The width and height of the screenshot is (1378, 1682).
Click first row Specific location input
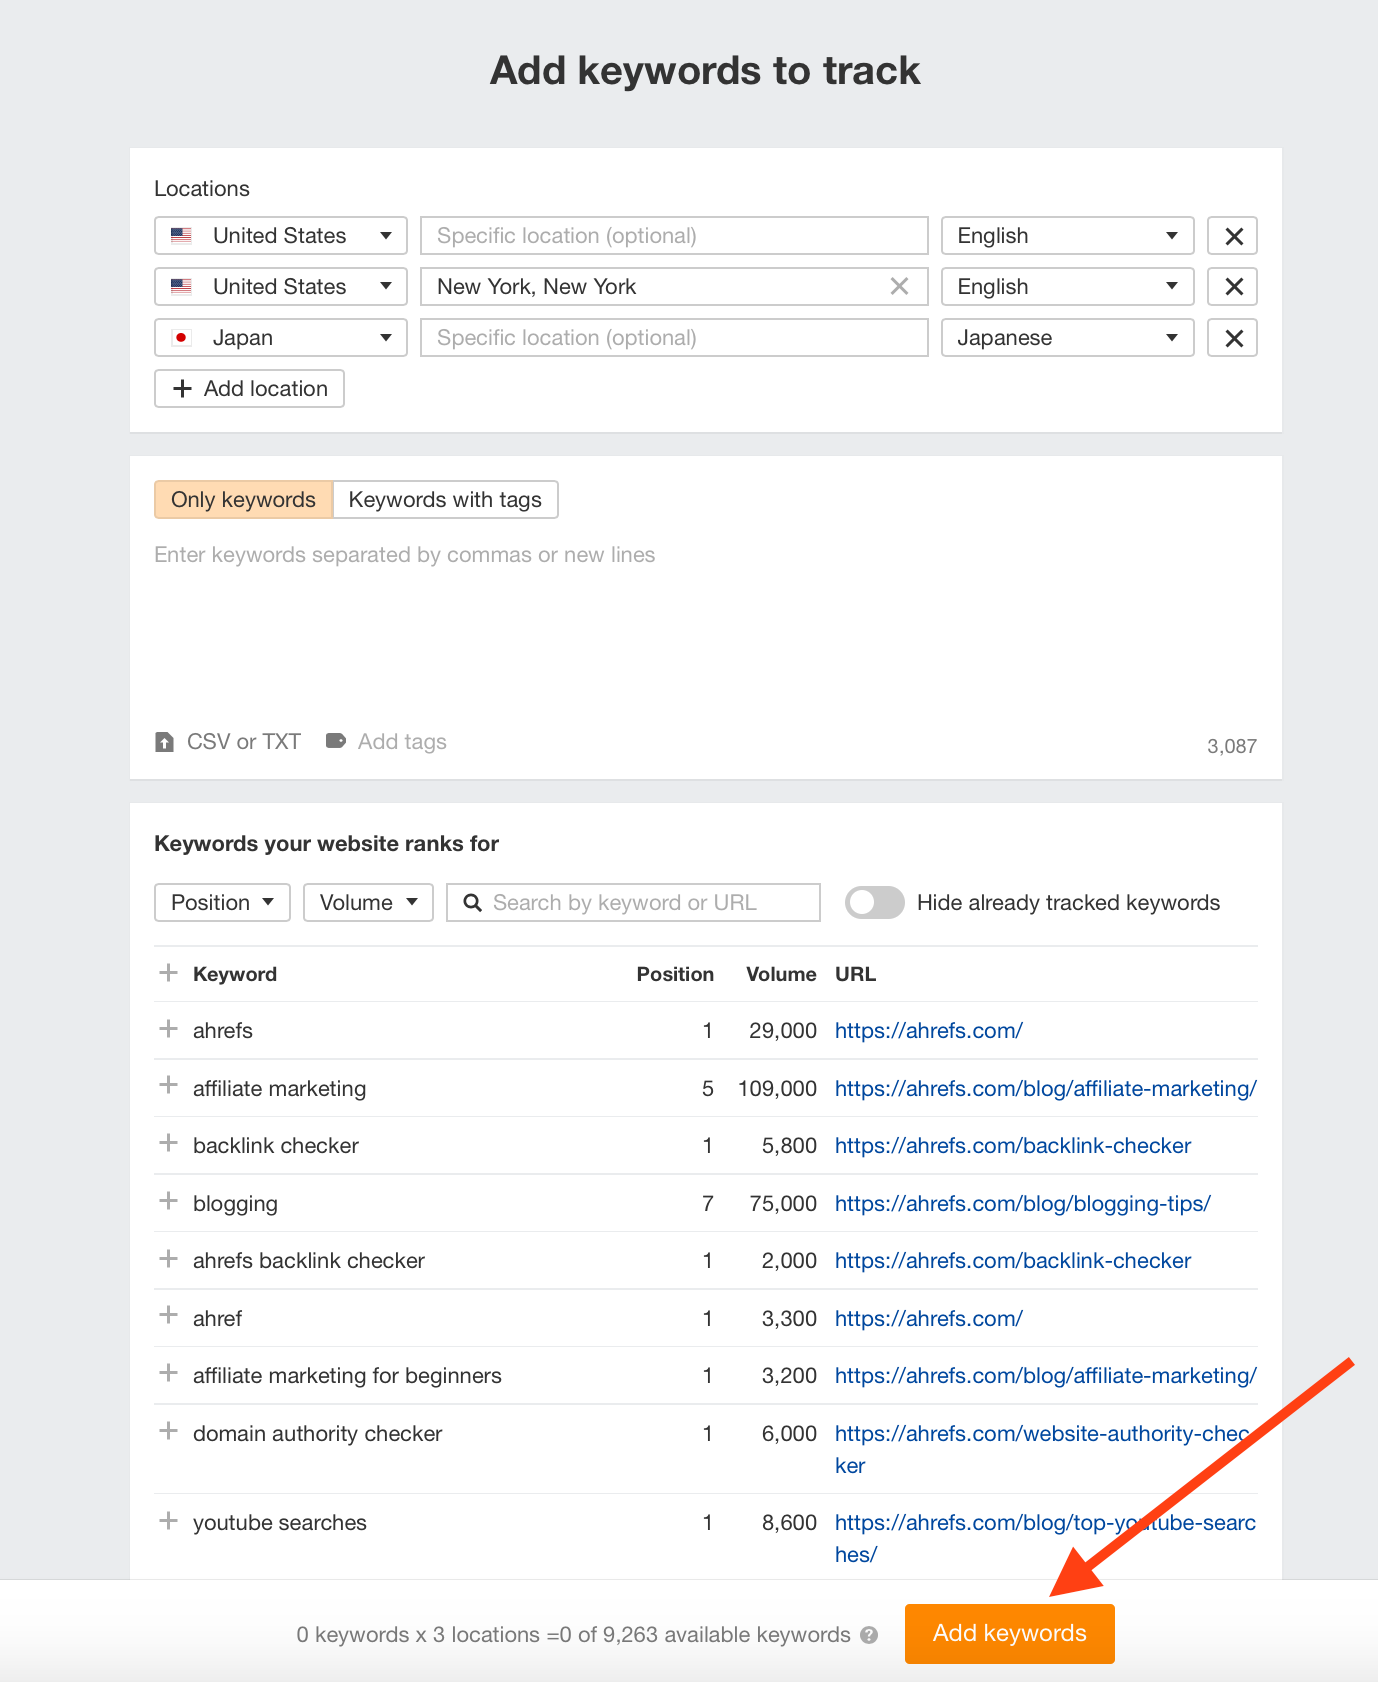point(674,236)
